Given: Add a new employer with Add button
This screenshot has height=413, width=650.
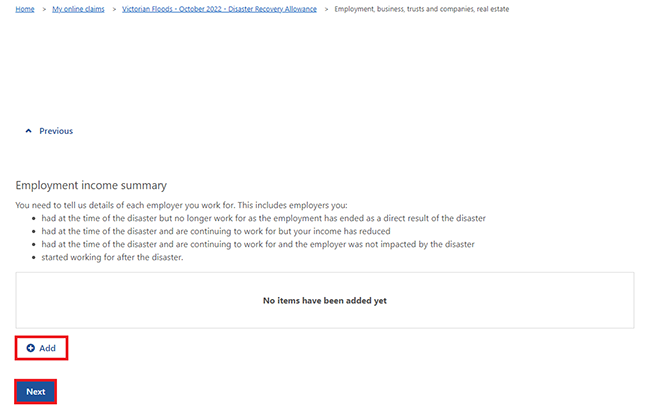Looking at the screenshot, I should [x=41, y=348].
